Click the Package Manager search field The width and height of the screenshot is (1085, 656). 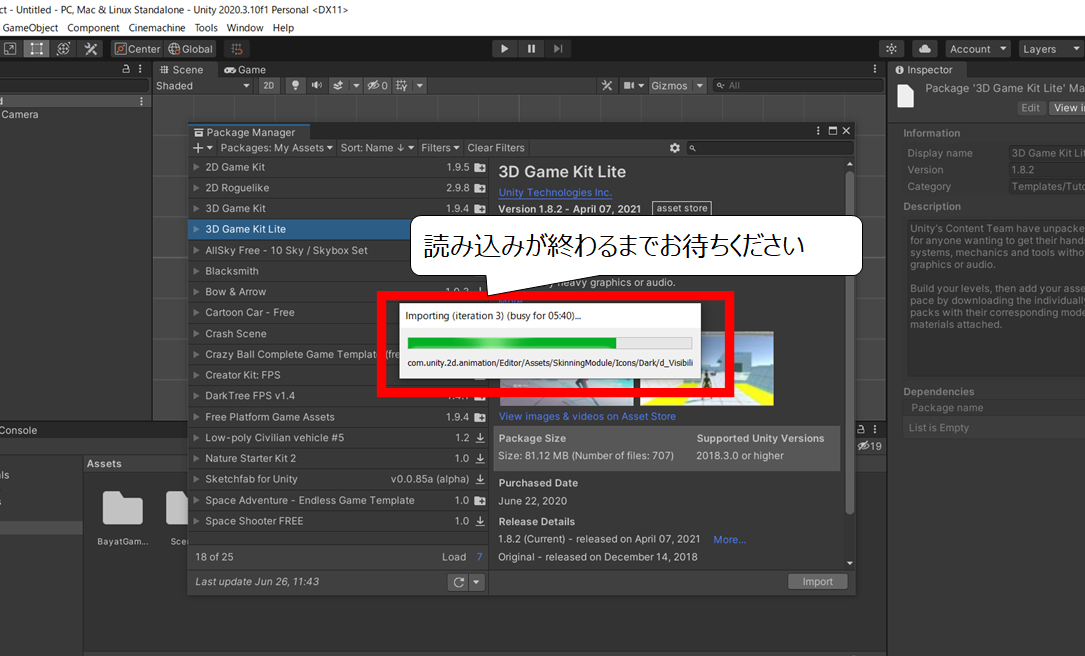[x=770, y=148]
